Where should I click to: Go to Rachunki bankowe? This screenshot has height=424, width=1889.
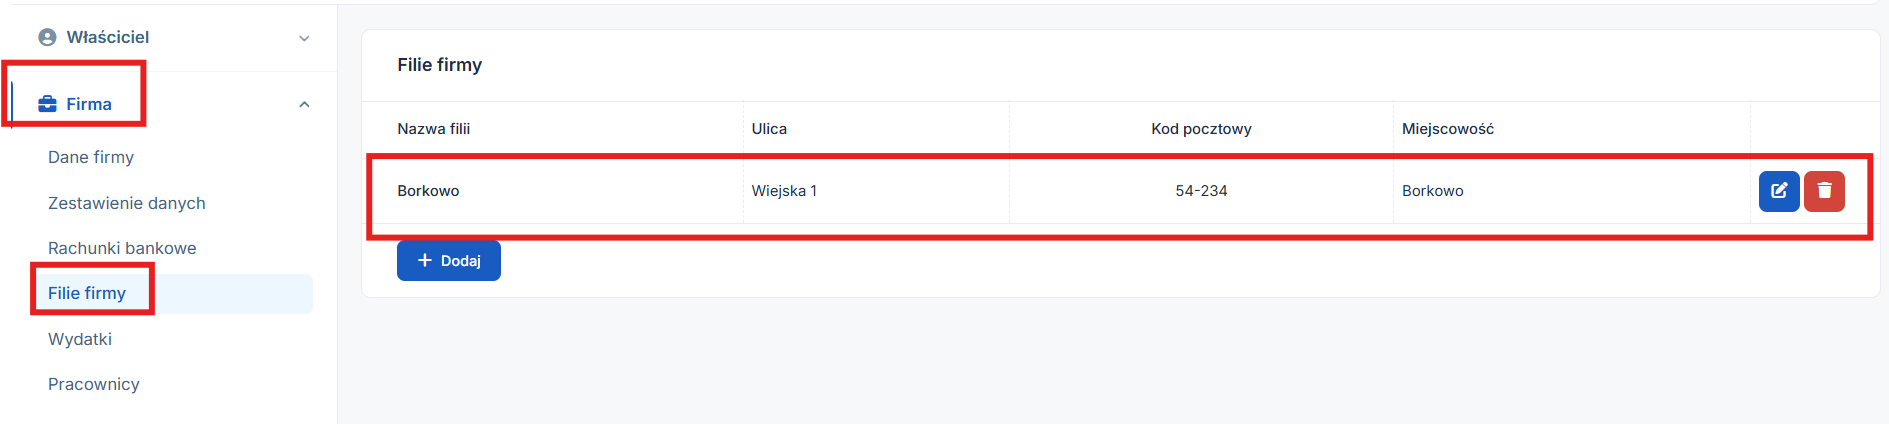pos(122,248)
